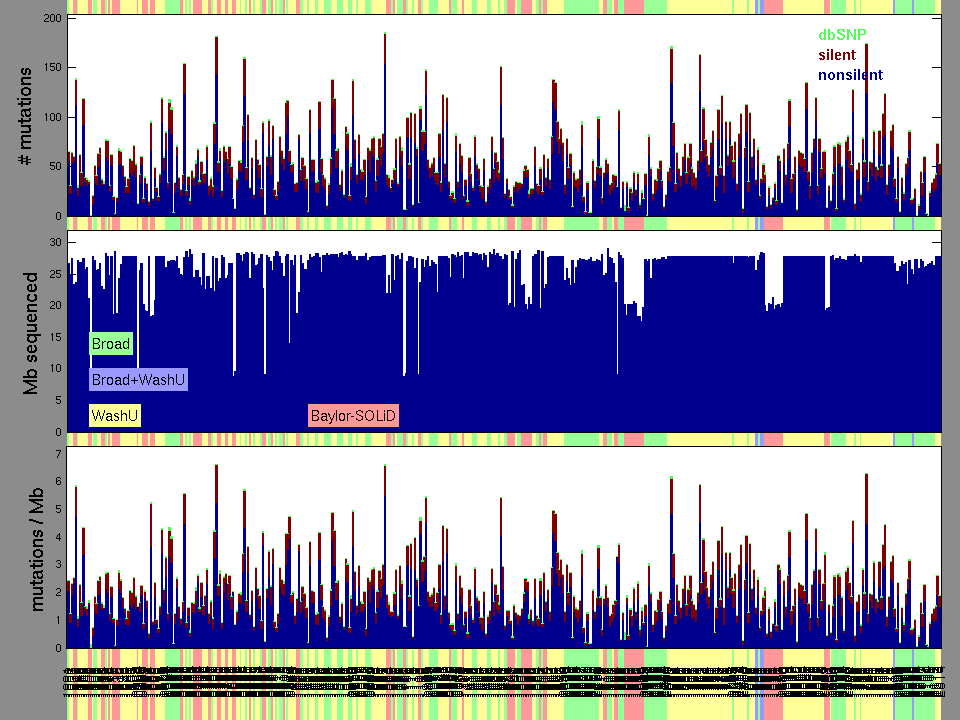Click the 6 tick on mutations per Mb axis
Image resolution: width=960 pixels, height=720 pixels.
[58, 482]
